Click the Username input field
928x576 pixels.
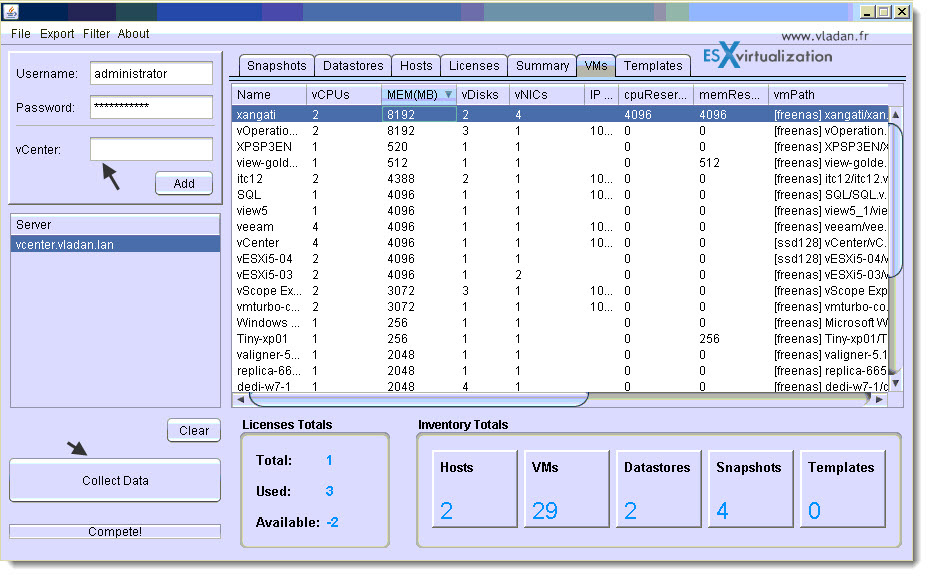tap(152, 73)
